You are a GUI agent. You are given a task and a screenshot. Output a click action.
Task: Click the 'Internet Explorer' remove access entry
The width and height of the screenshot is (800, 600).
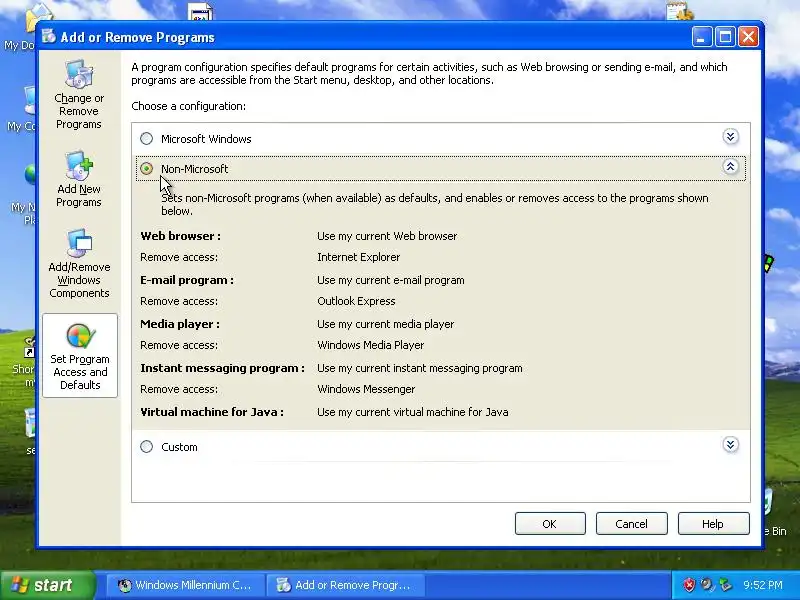point(359,257)
